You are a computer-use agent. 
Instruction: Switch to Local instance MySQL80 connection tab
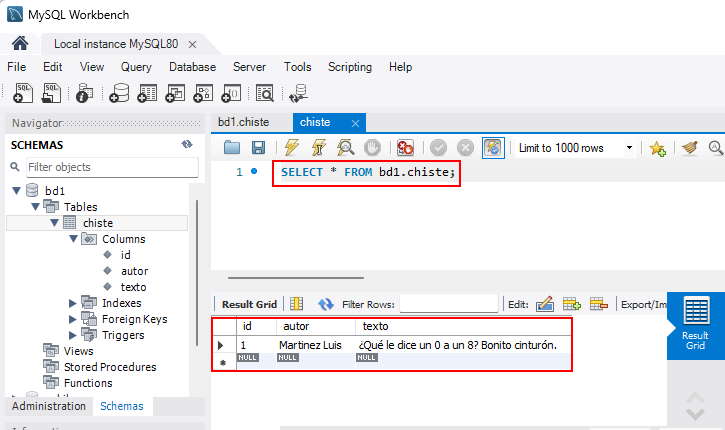(116, 44)
